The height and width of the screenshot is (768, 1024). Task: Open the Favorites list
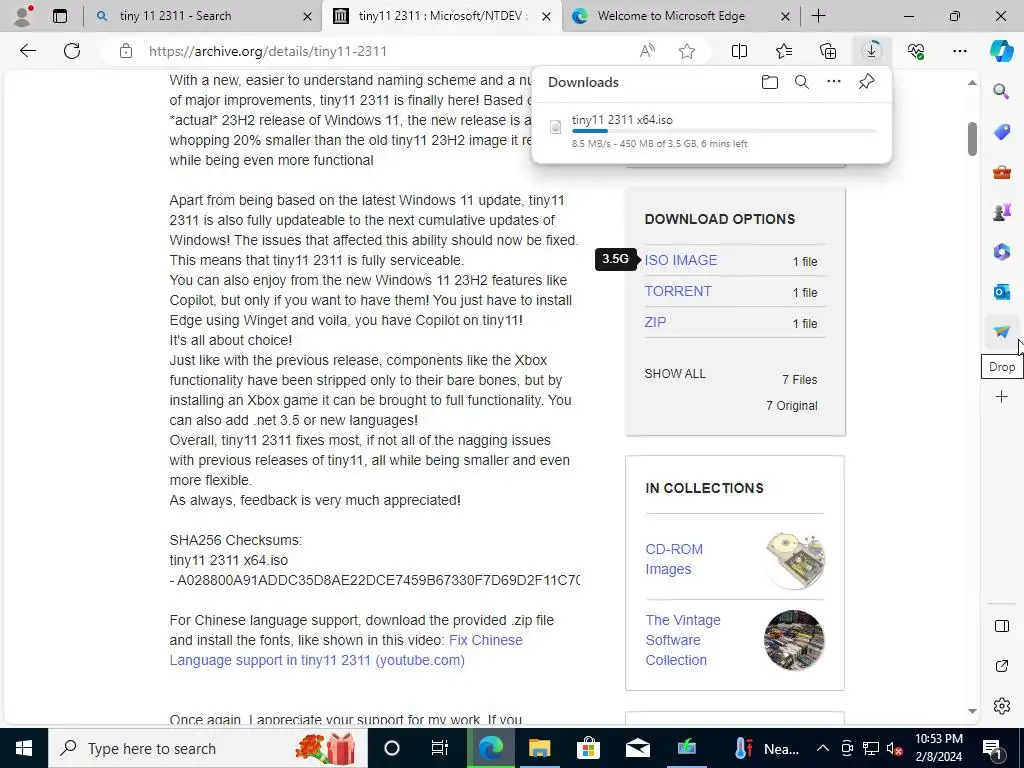pyautogui.click(x=784, y=51)
